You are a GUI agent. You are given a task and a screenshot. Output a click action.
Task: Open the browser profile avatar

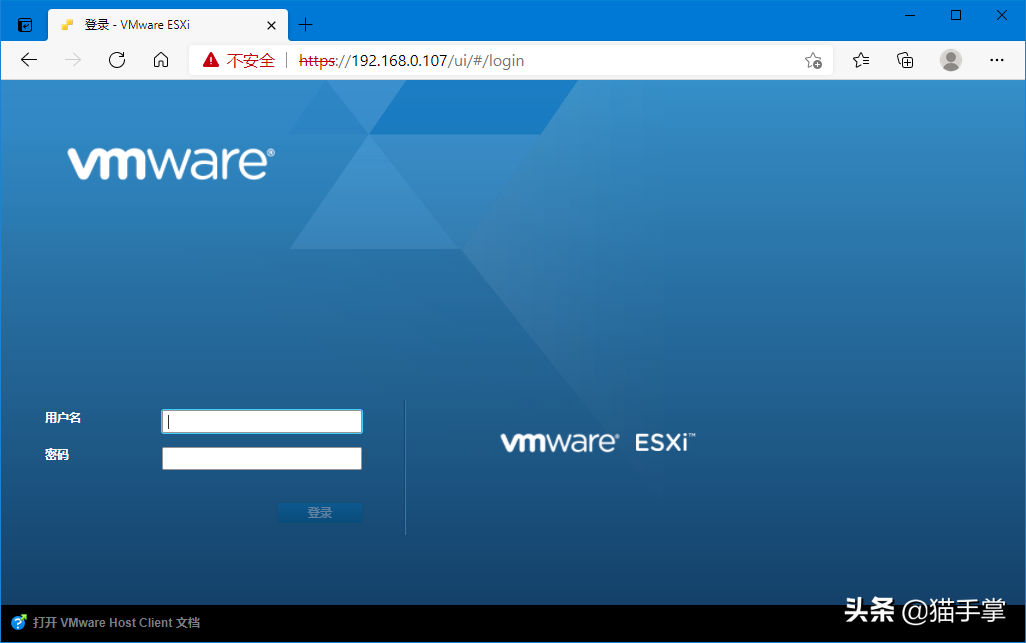coord(950,60)
